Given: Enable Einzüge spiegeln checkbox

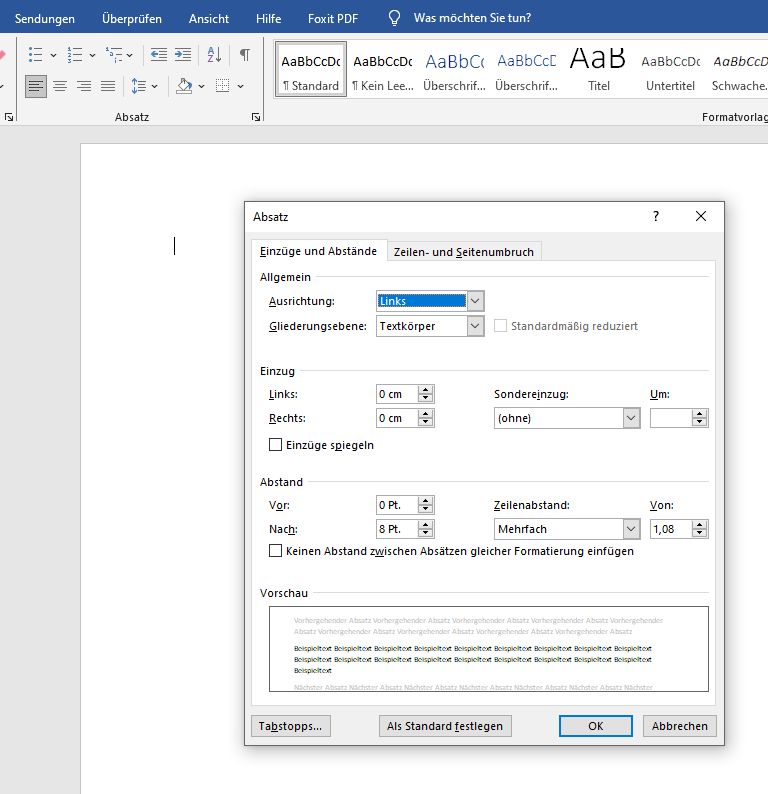Looking at the screenshot, I should (x=275, y=445).
